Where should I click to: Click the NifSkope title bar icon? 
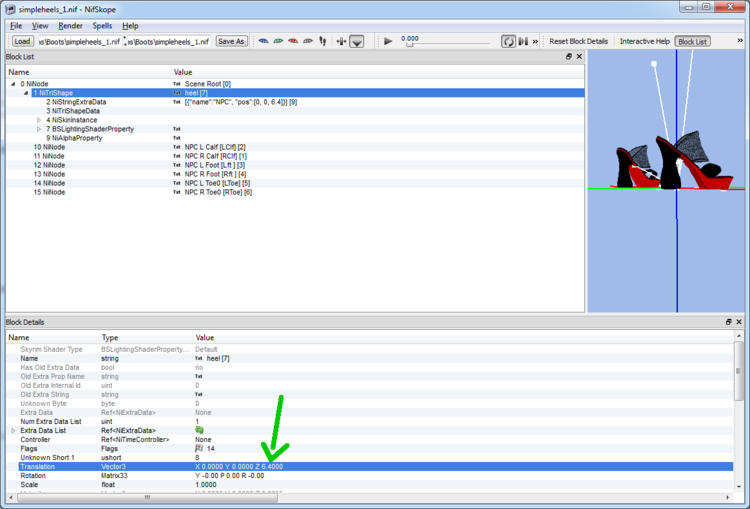(x=10, y=9)
